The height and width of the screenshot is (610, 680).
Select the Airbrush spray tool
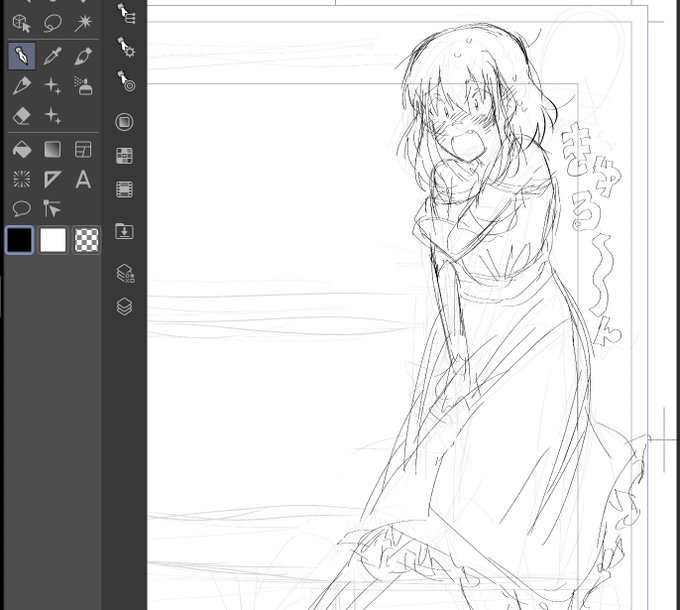[83, 85]
